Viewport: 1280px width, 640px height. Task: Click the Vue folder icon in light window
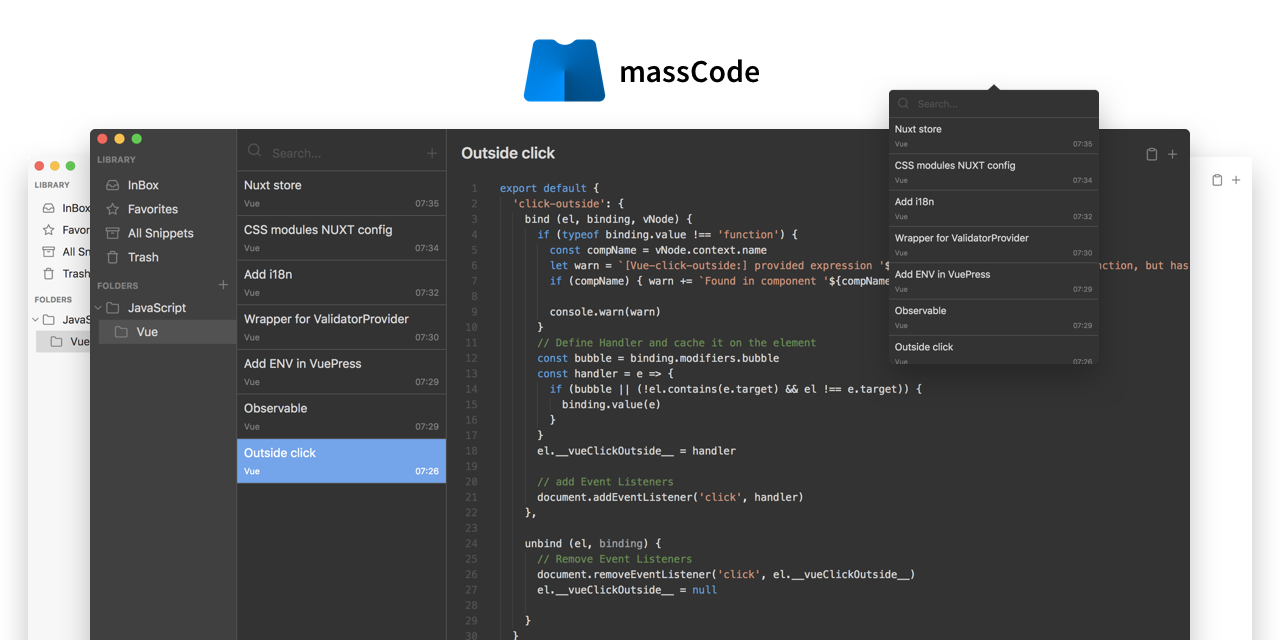pyautogui.click(x=57, y=342)
